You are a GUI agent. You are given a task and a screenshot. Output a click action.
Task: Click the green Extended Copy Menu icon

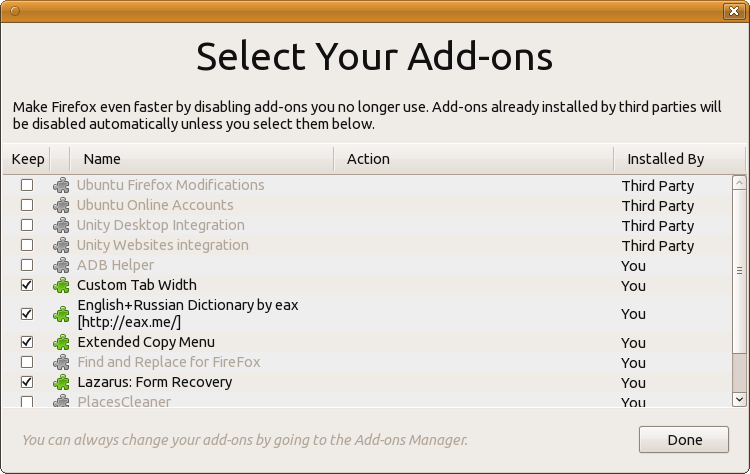61,342
